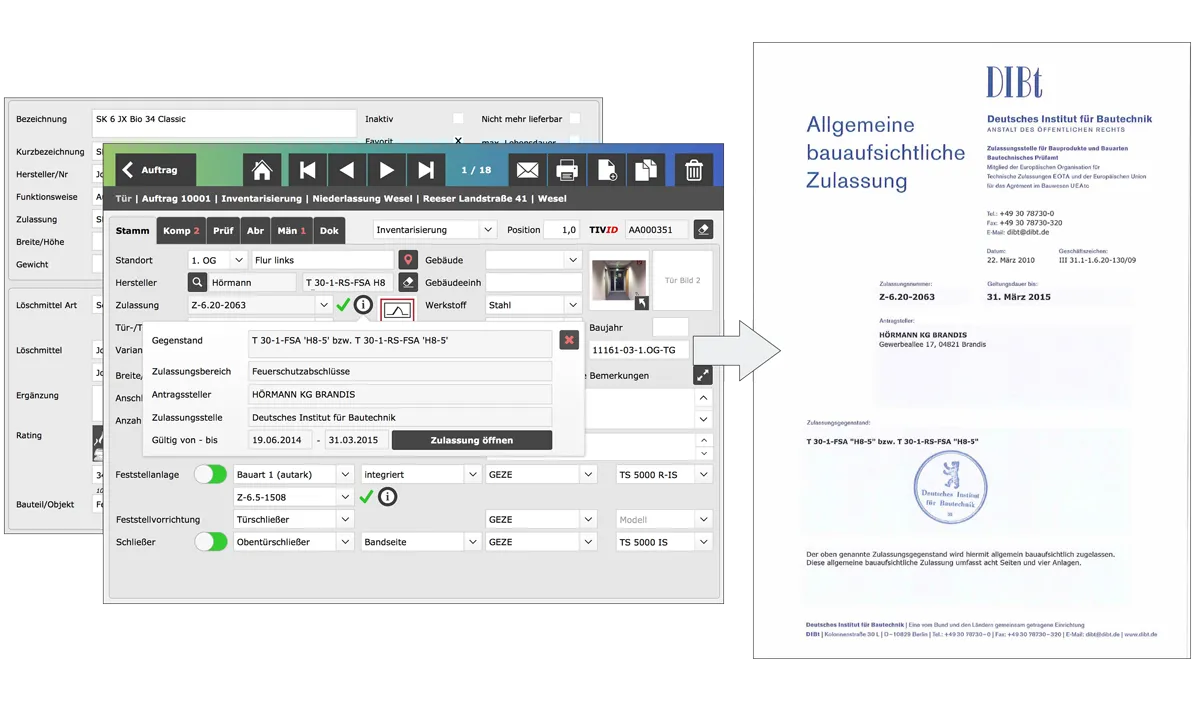Send record by email envelope icon
Viewport: 1200px width, 701px height.
[x=528, y=170]
